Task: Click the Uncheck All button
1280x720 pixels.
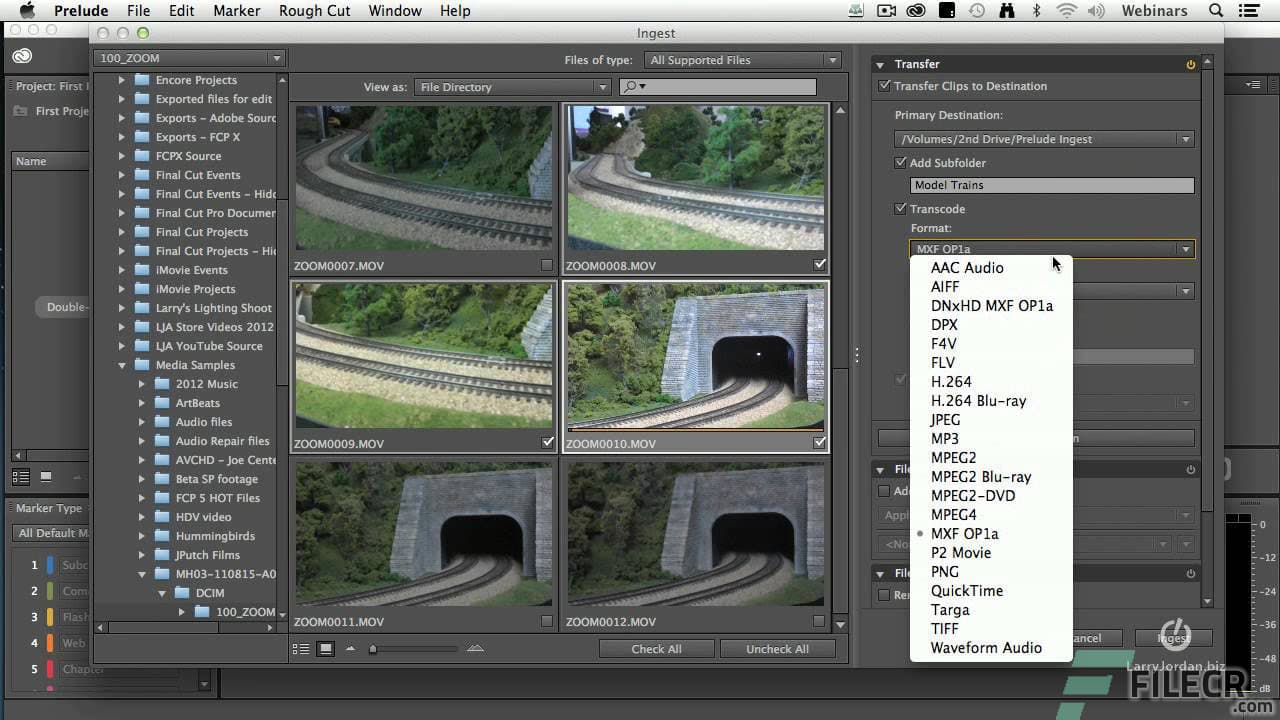Action: (x=778, y=648)
